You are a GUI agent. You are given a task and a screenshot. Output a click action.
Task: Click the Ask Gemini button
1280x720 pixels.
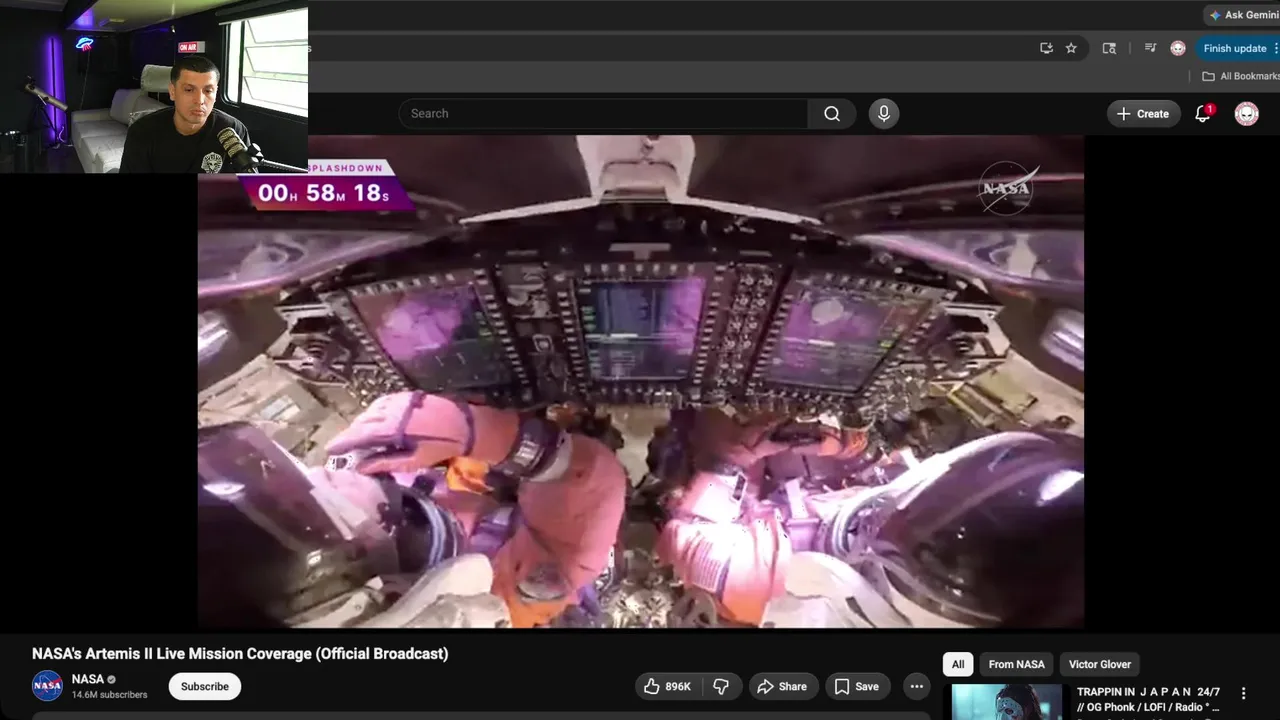pos(1243,15)
